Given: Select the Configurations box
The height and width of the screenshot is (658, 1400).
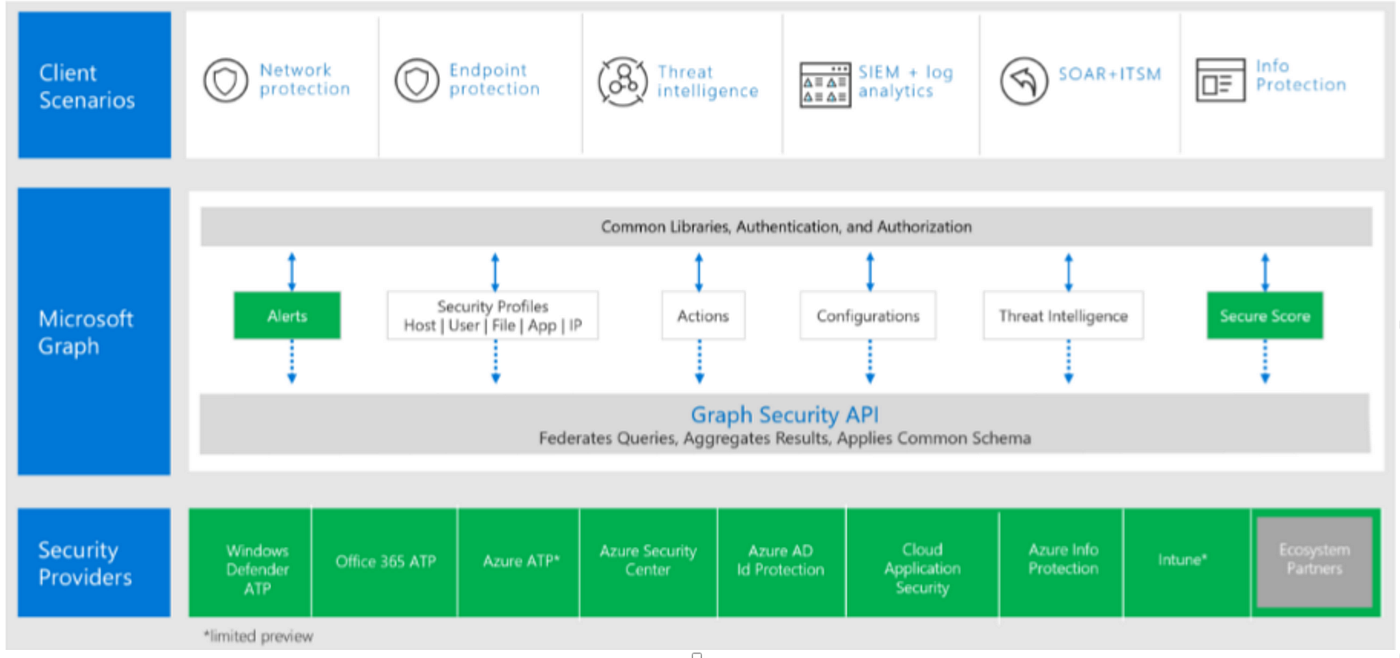Looking at the screenshot, I should click(867, 315).
